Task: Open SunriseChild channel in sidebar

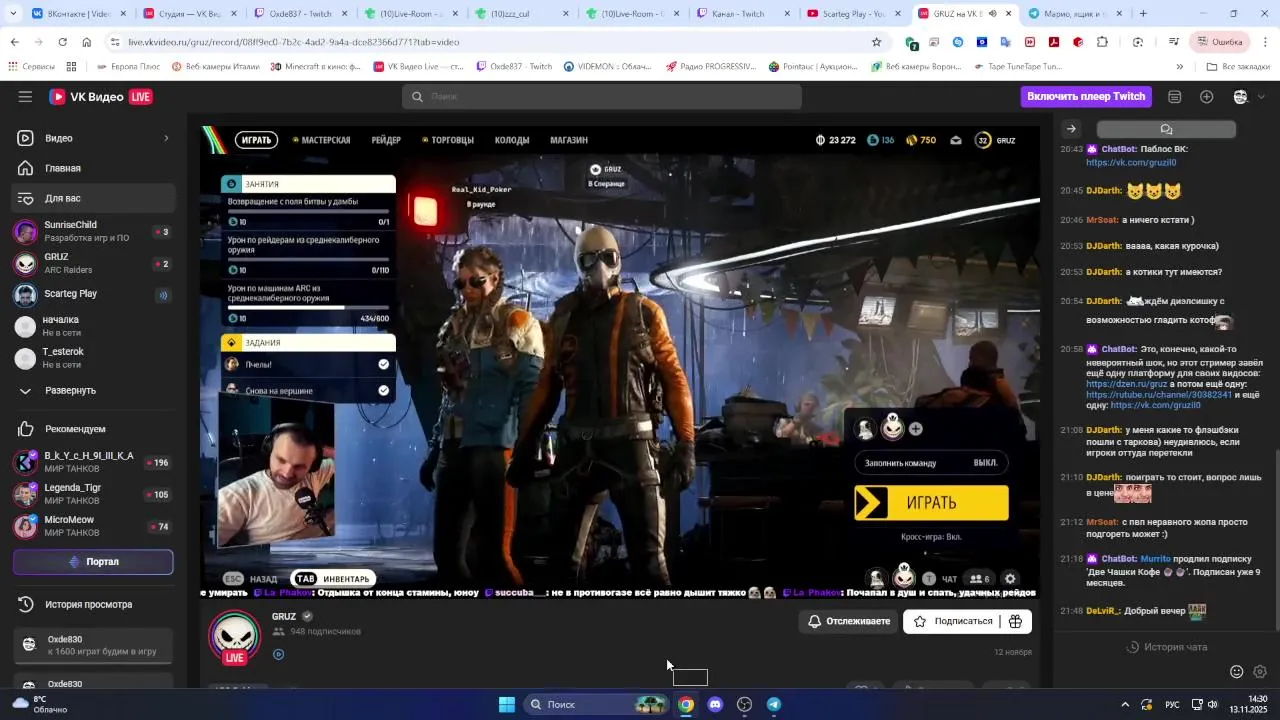Action: (x=94, y=231)
